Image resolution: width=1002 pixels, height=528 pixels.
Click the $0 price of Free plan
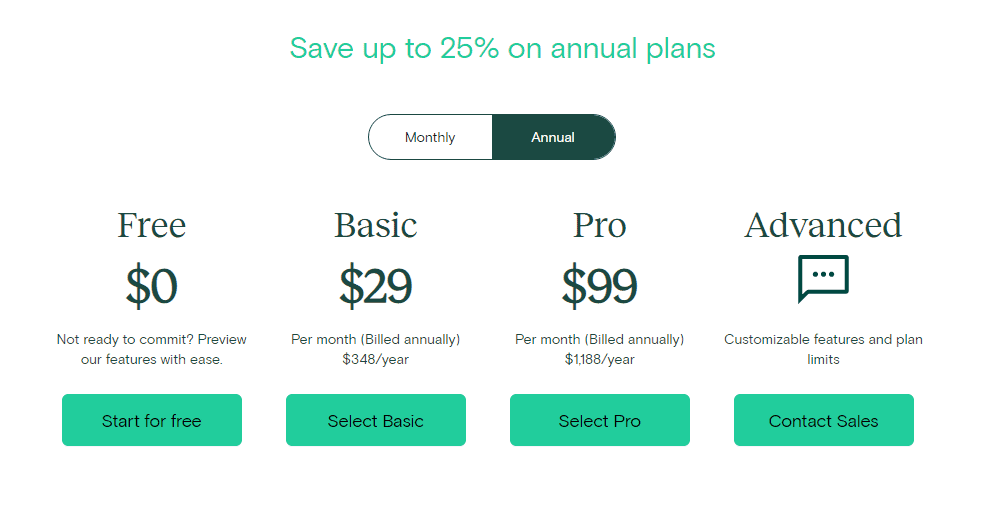pos(152,286)
